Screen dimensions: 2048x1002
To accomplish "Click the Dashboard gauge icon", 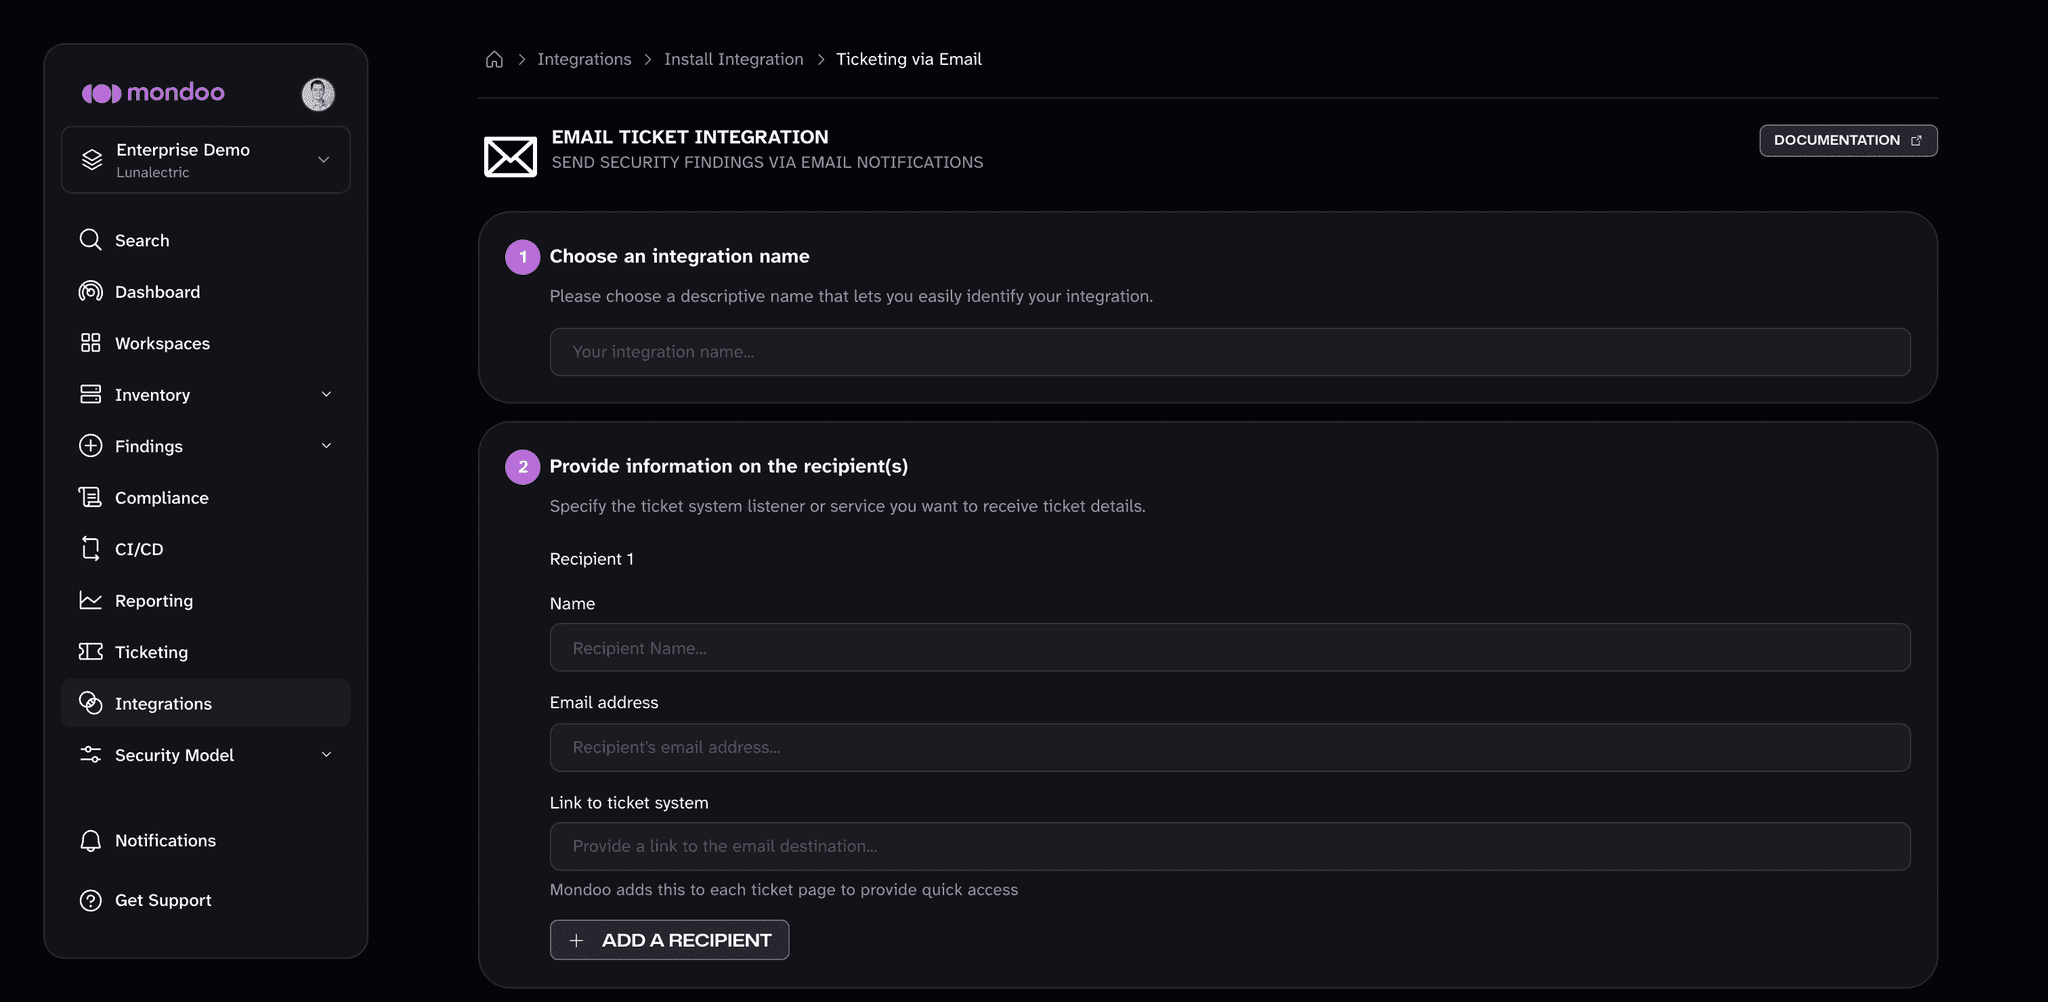I will pos(90,291).
